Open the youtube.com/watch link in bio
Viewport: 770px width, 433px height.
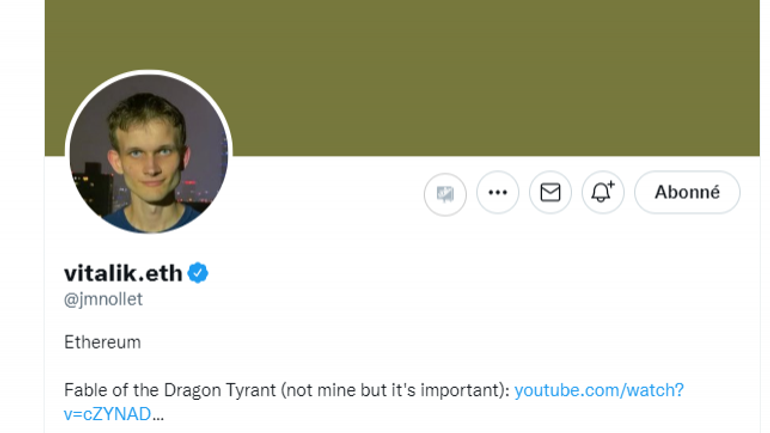click(x=599, y=390)
